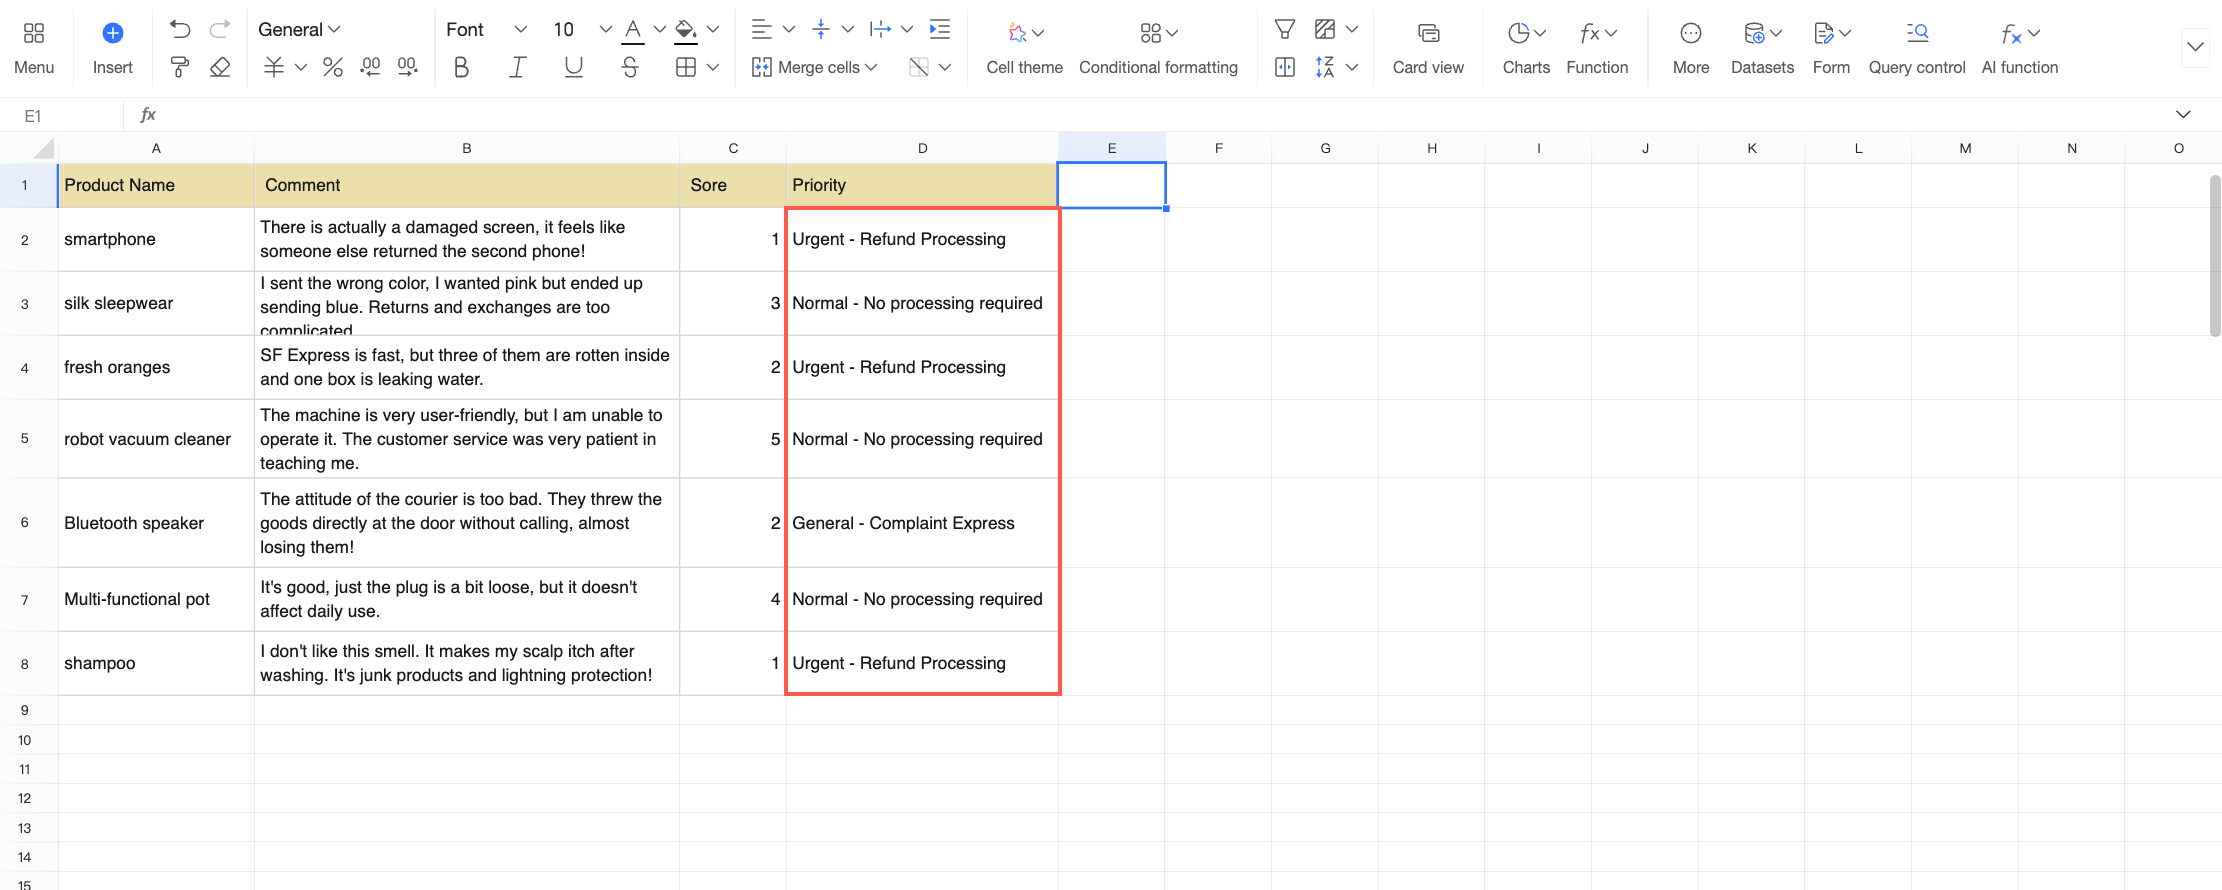The width and height of the screenshot is (2222, 890).
Task: Click the Card view icon
Action: tap(1428, 47)
